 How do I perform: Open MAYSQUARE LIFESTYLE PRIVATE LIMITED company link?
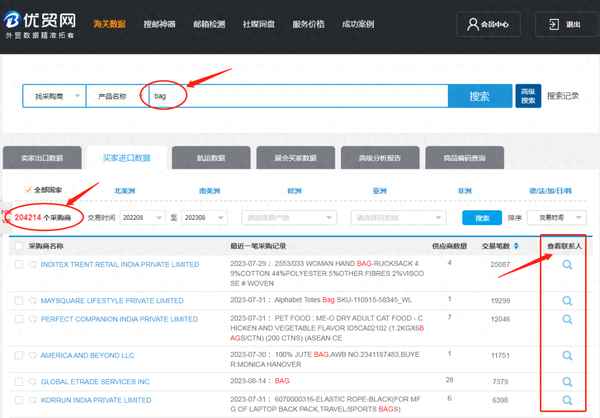[112, 300]
